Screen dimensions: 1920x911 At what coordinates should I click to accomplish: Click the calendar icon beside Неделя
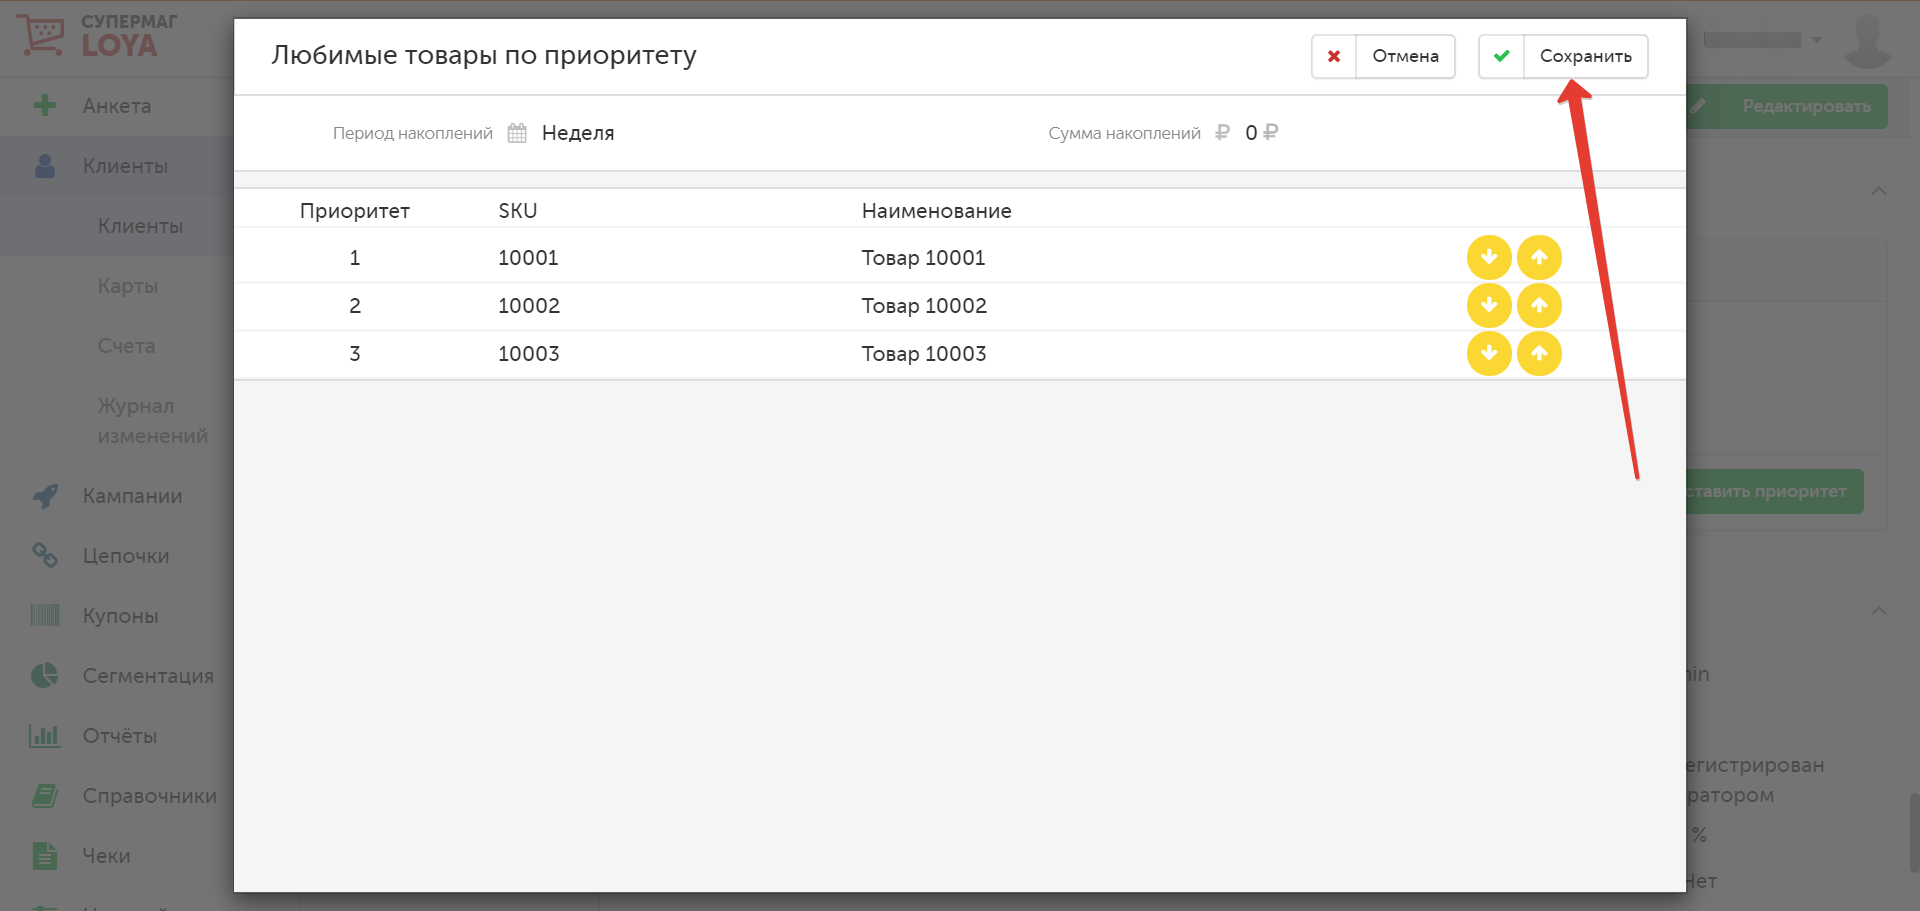tap(517, 133)
